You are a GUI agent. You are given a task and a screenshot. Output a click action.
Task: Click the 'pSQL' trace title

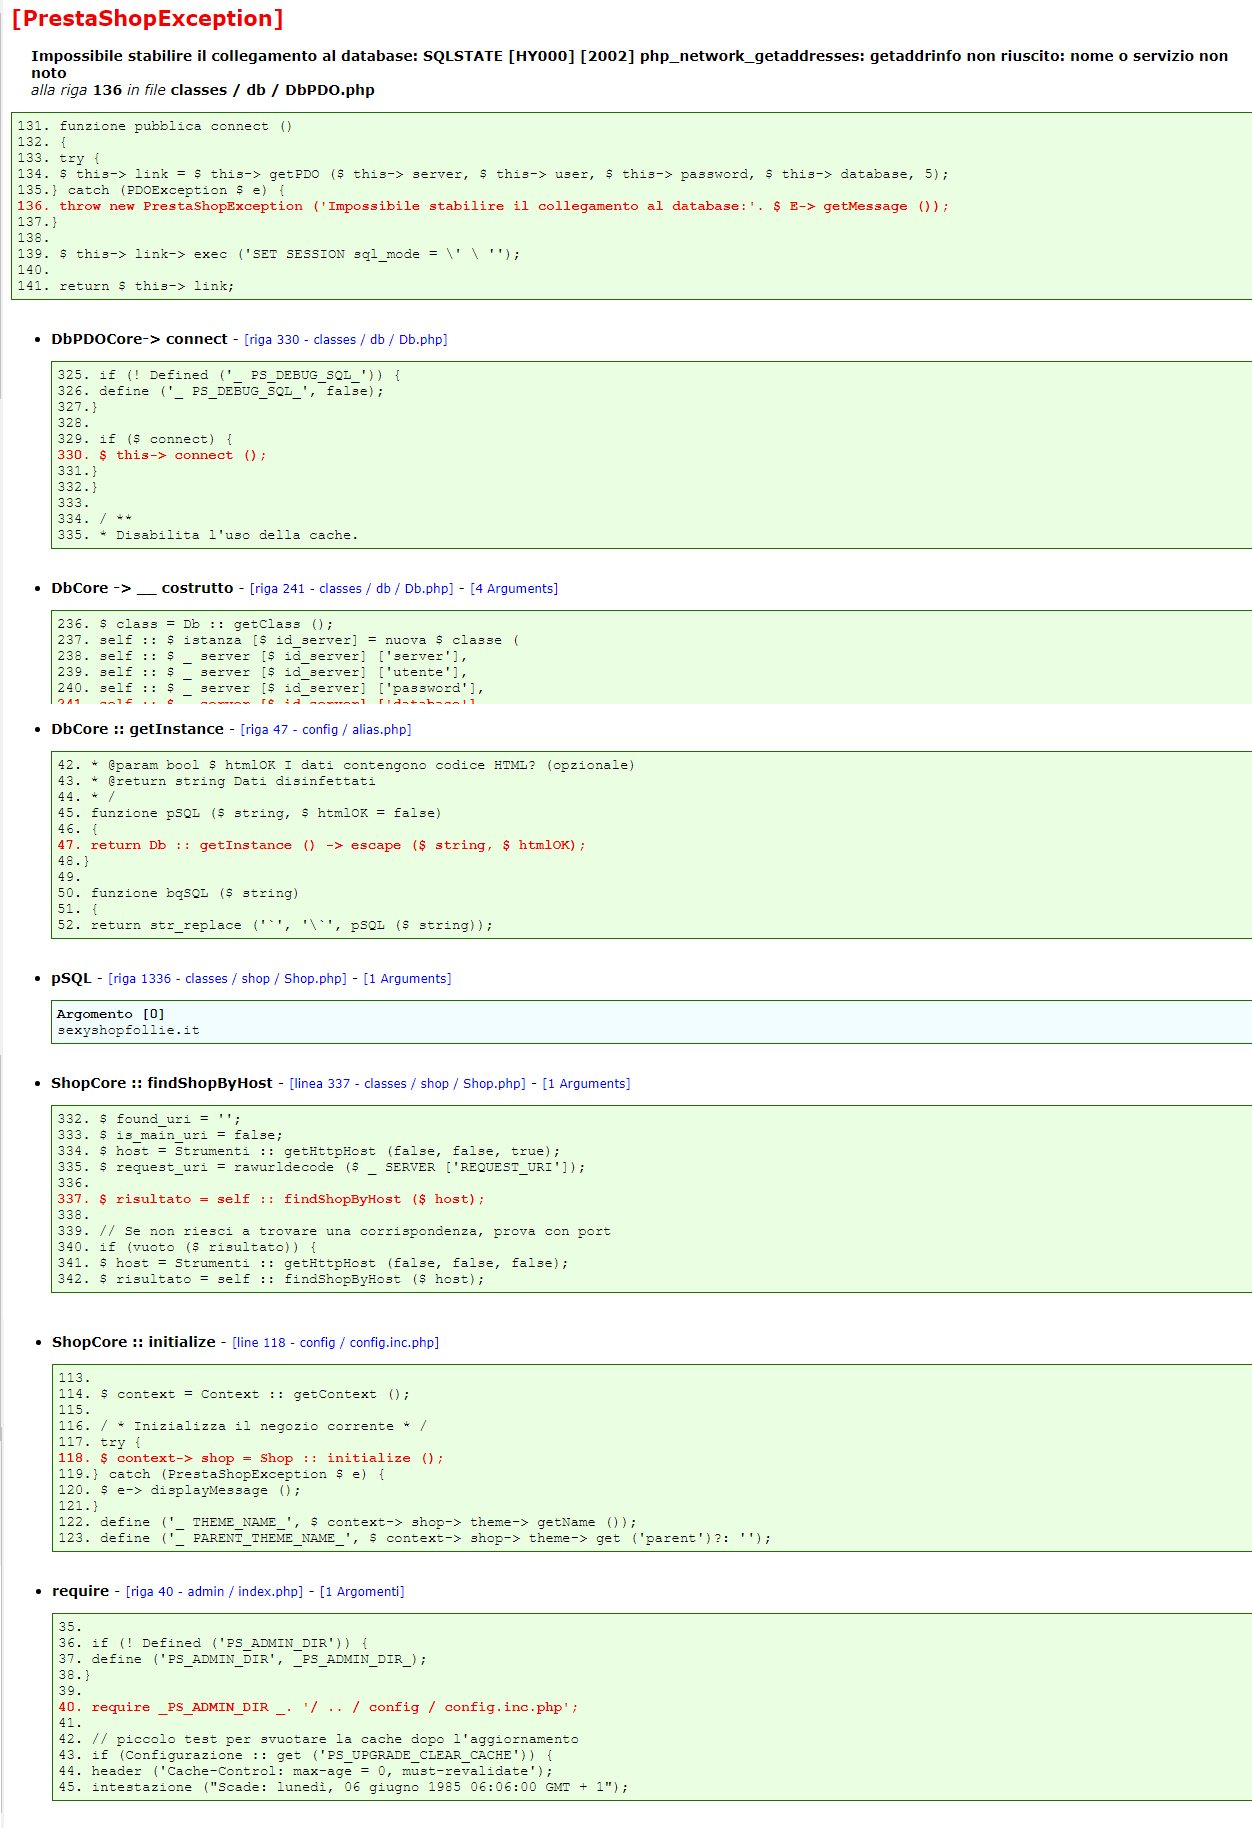point(71,978)
